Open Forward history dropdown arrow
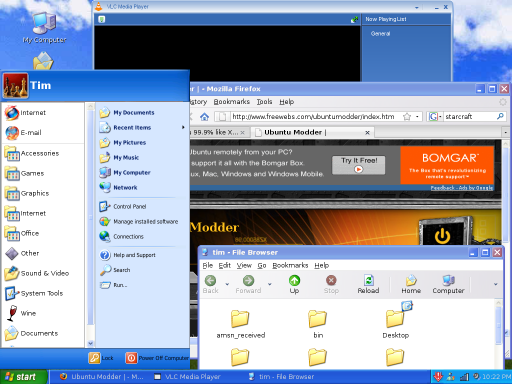 tap(270, 284)
